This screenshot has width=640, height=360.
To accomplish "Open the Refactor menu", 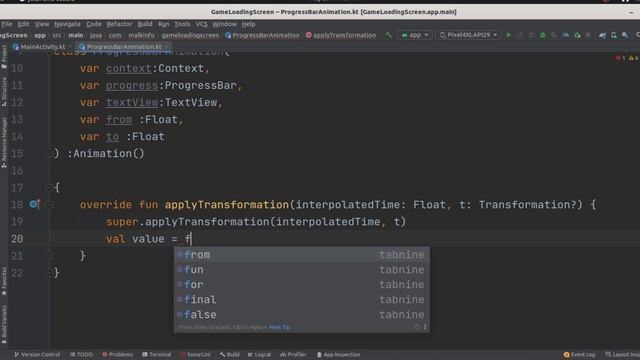I will [x=119, y=24].
